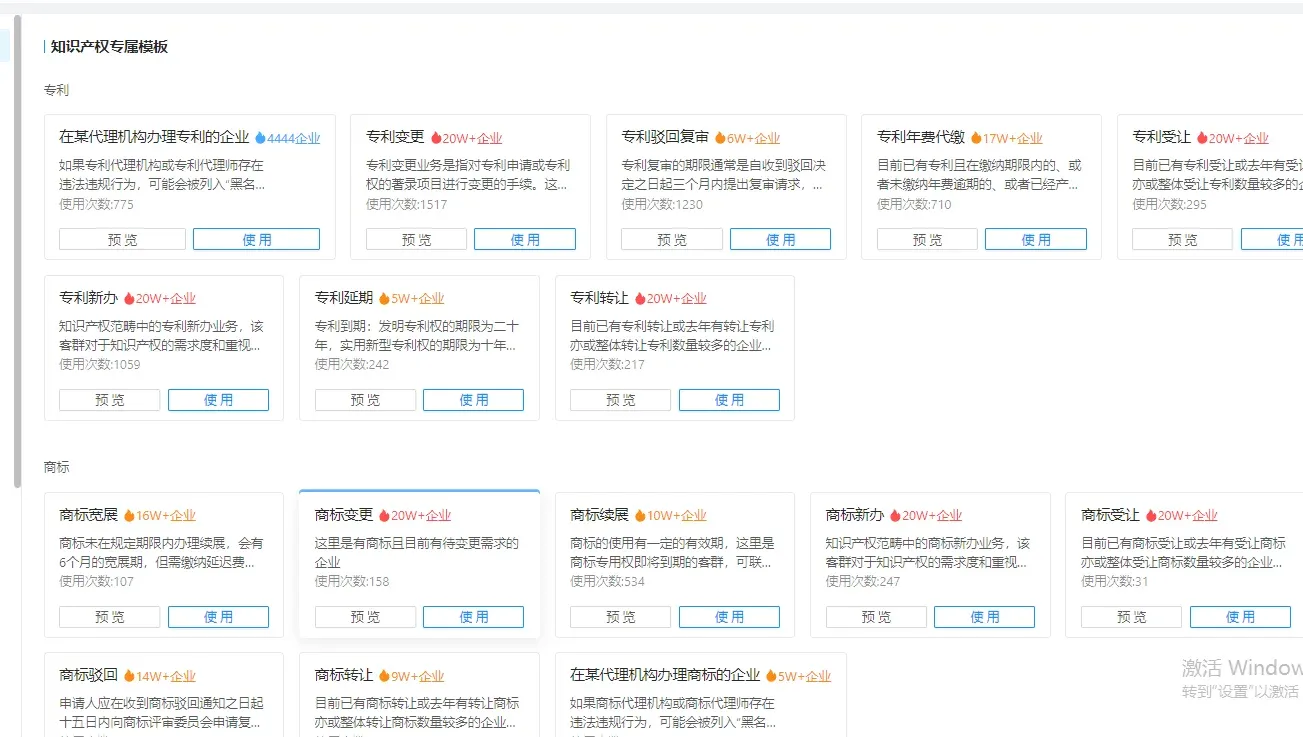Click the flame icon next to 商标宽展
The width and height of the screenshot is (1303, 737).
pyautogui.click(x=129, y=515)
